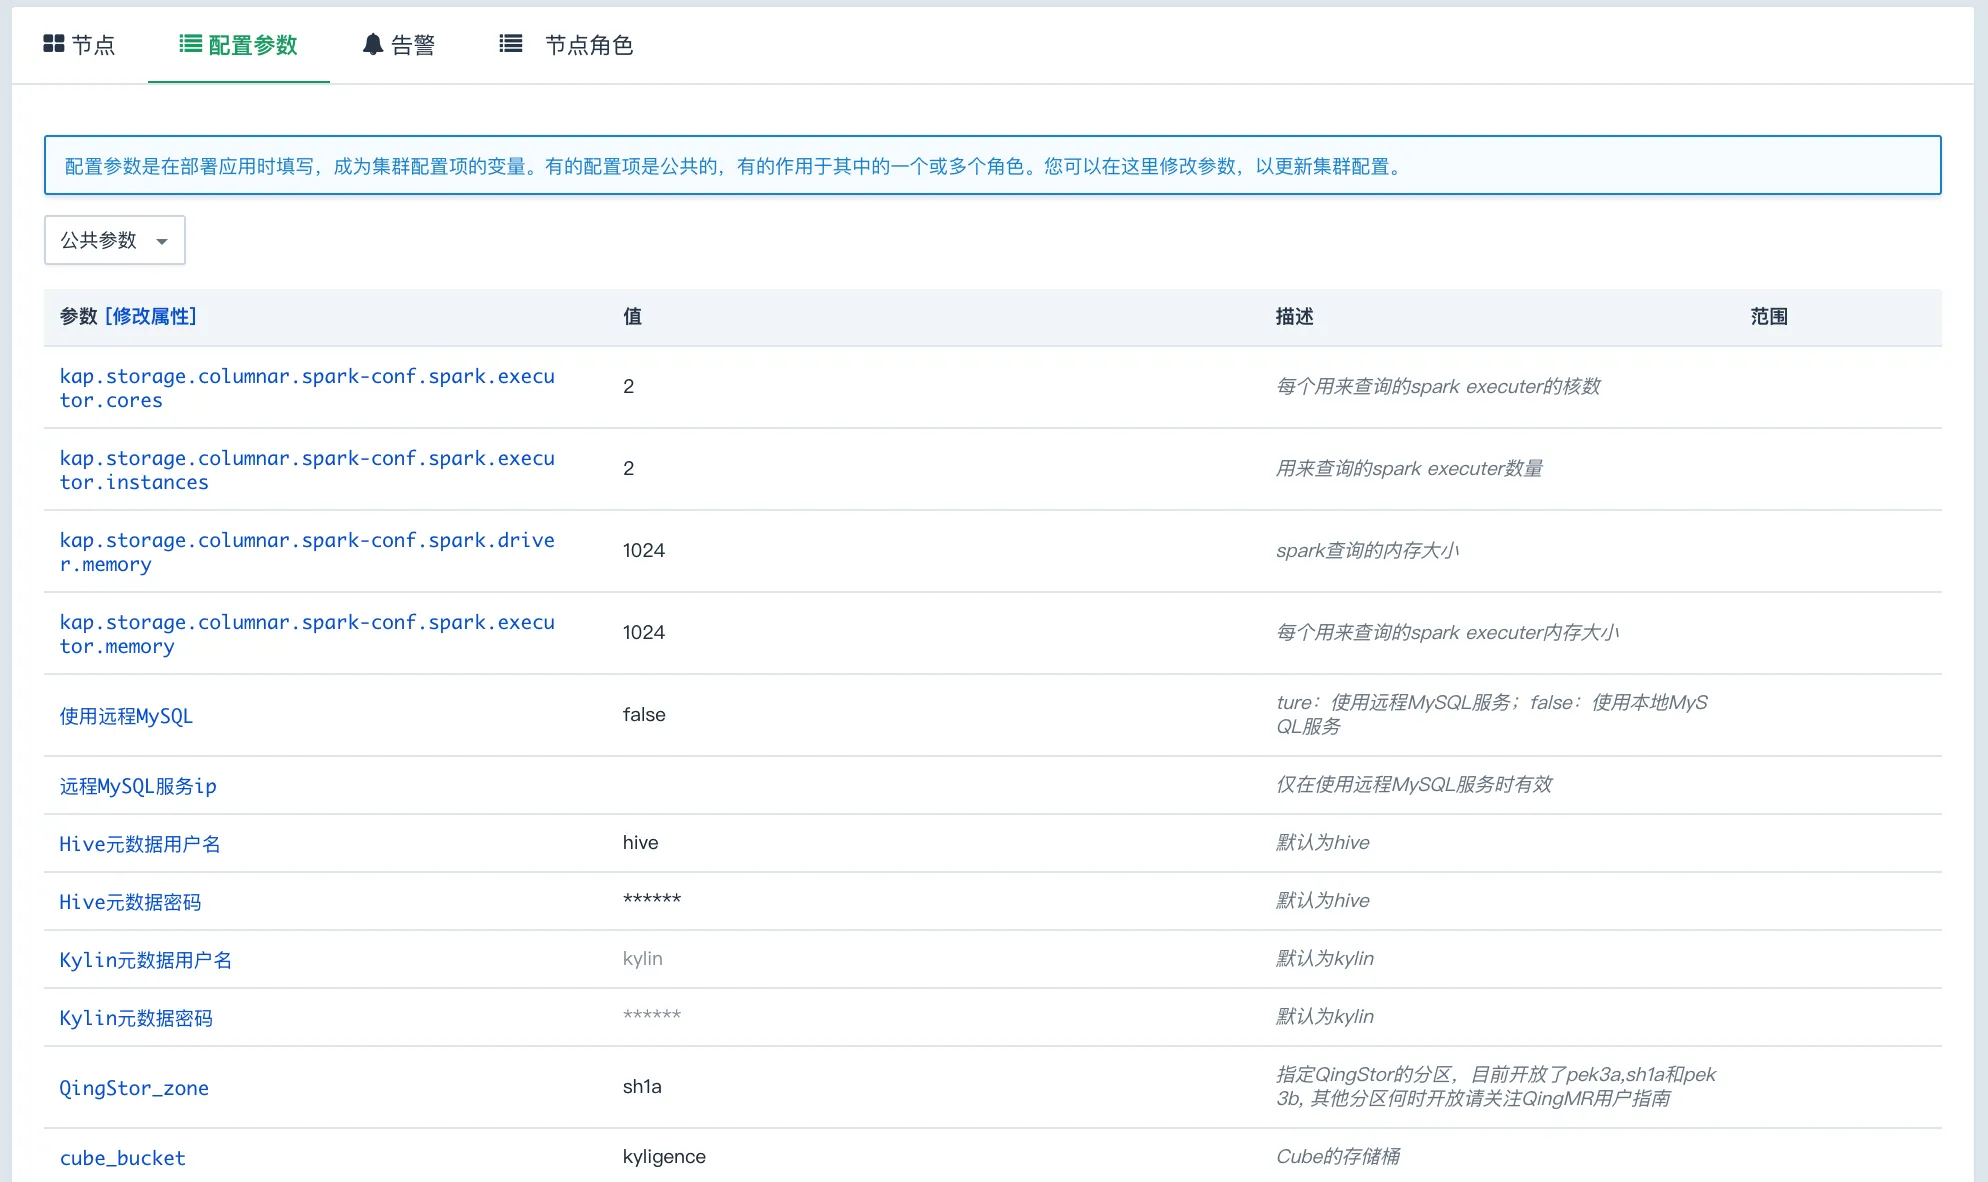Click the [修改属性] link
Image resolution: width=1988 pixels, height=1182 pixels.
coord(151,316)
